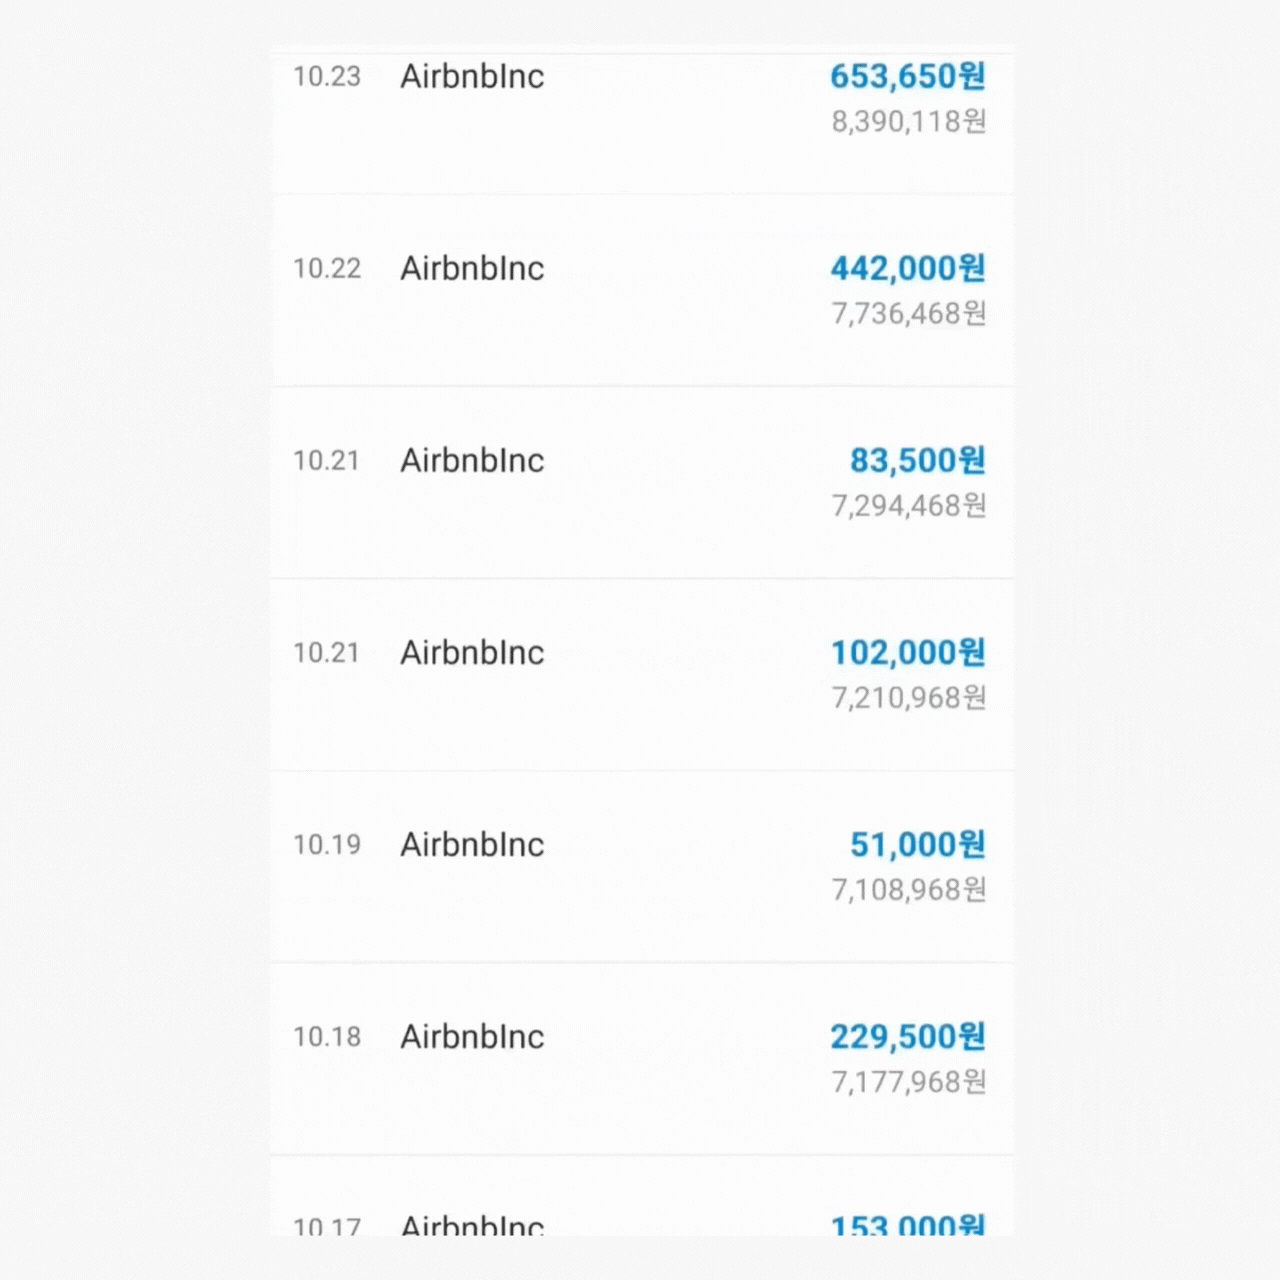Image resolution: width=1280 pixels, height=1280 pixels.
Task: Click AirbnbInc on the 10.18 row
Action: click(x=472, y=1037)
